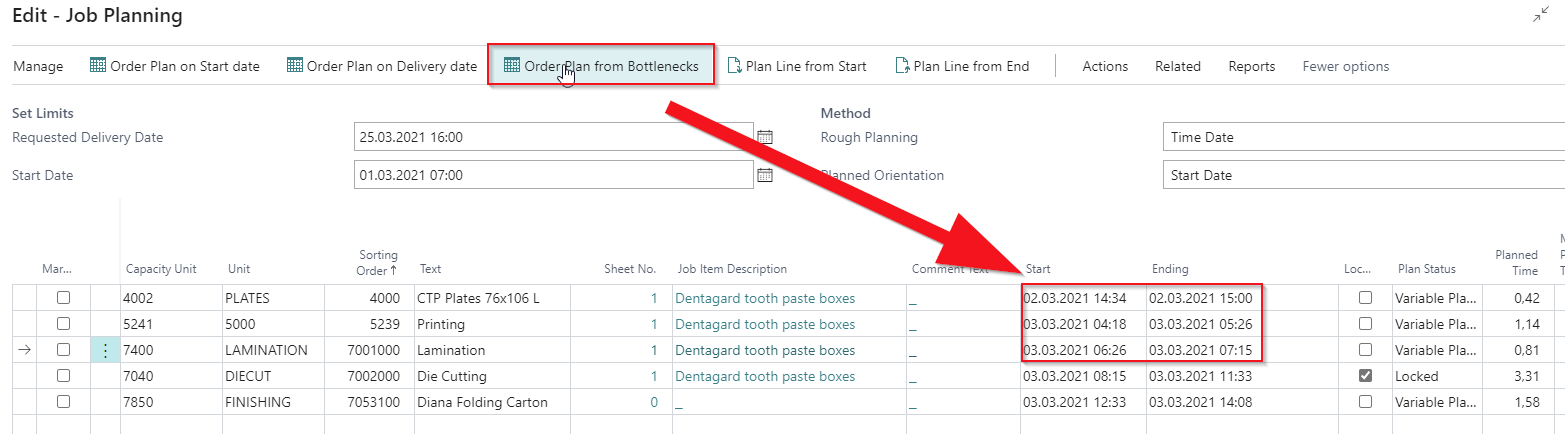Click the Fewer options link
Viewport: 1565px width, 434px height.
click(1345, 66)
